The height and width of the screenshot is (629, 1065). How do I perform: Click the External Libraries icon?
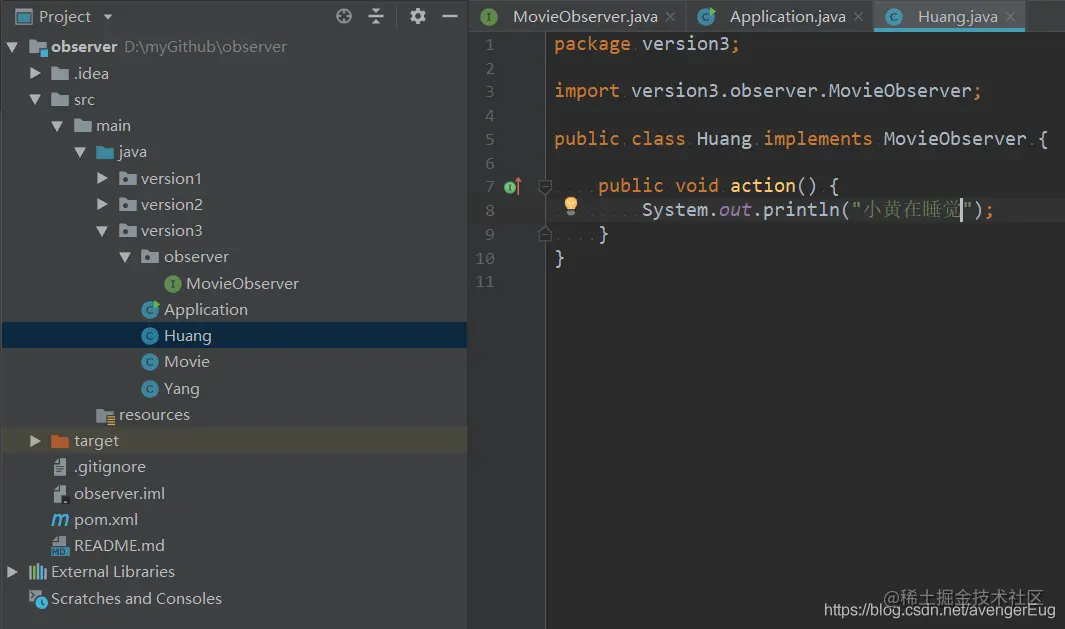tap(37, 572)
